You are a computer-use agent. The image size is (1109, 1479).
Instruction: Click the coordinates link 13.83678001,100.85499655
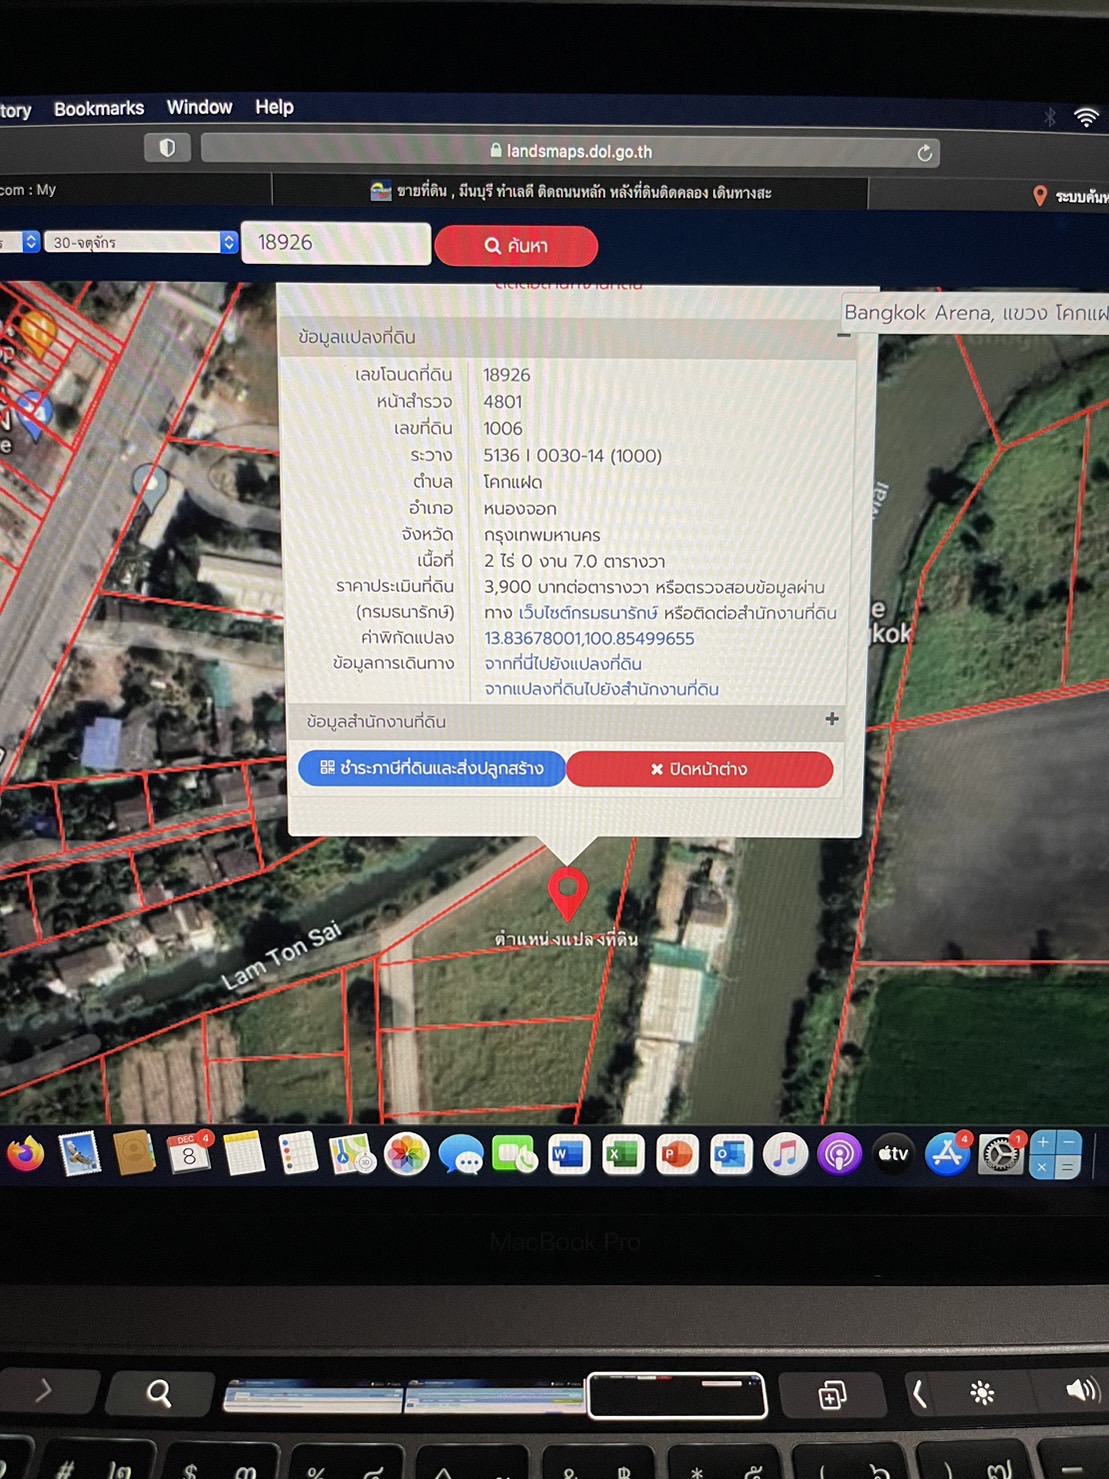pos(588,638)
